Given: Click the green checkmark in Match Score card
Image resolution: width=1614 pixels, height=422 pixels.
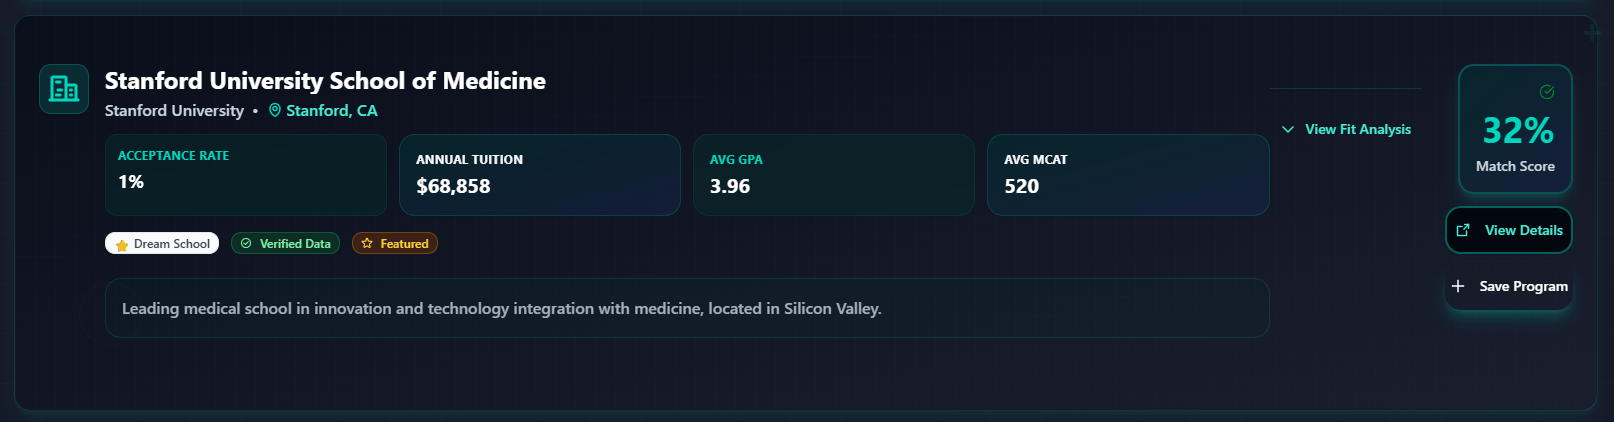Looking at the screenshot, I should [x=1547, y=92].
